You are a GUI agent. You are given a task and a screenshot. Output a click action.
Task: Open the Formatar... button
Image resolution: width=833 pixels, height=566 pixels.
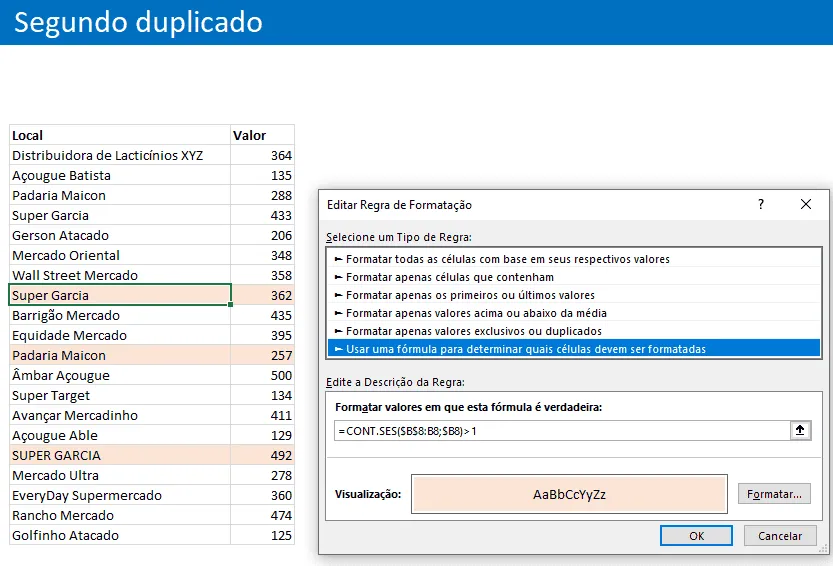point(774,494)
